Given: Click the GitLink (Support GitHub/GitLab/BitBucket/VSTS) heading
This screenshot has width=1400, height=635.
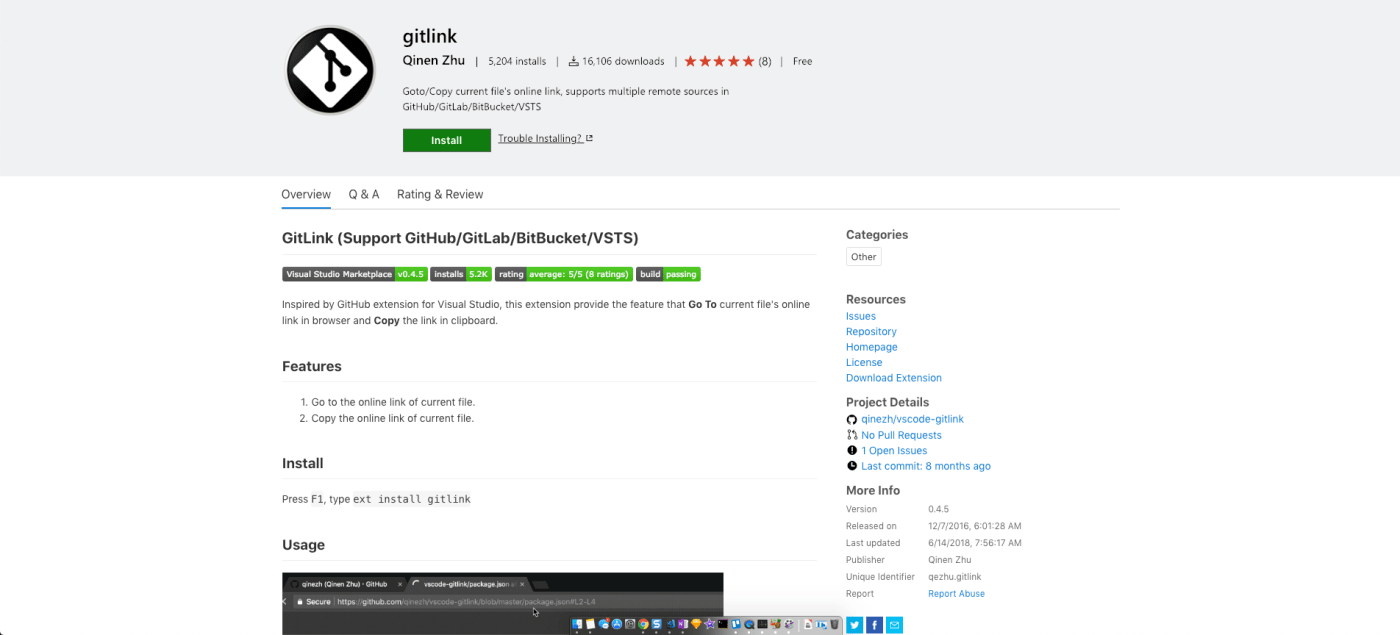Looking at the screenshot, I should pyautogui.click(x=460, y=238).
